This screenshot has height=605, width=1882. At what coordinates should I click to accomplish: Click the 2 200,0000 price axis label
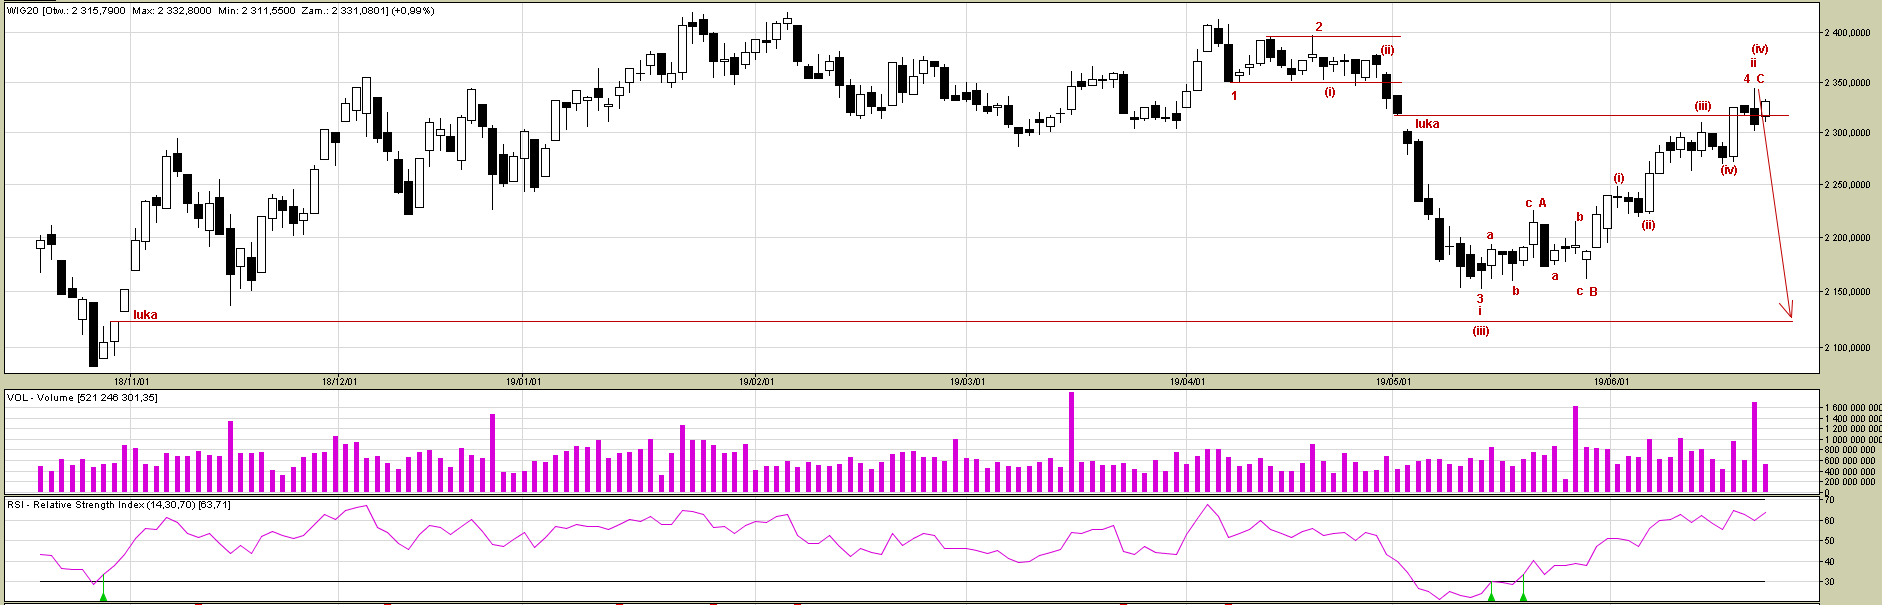[x=1849, y=238]
